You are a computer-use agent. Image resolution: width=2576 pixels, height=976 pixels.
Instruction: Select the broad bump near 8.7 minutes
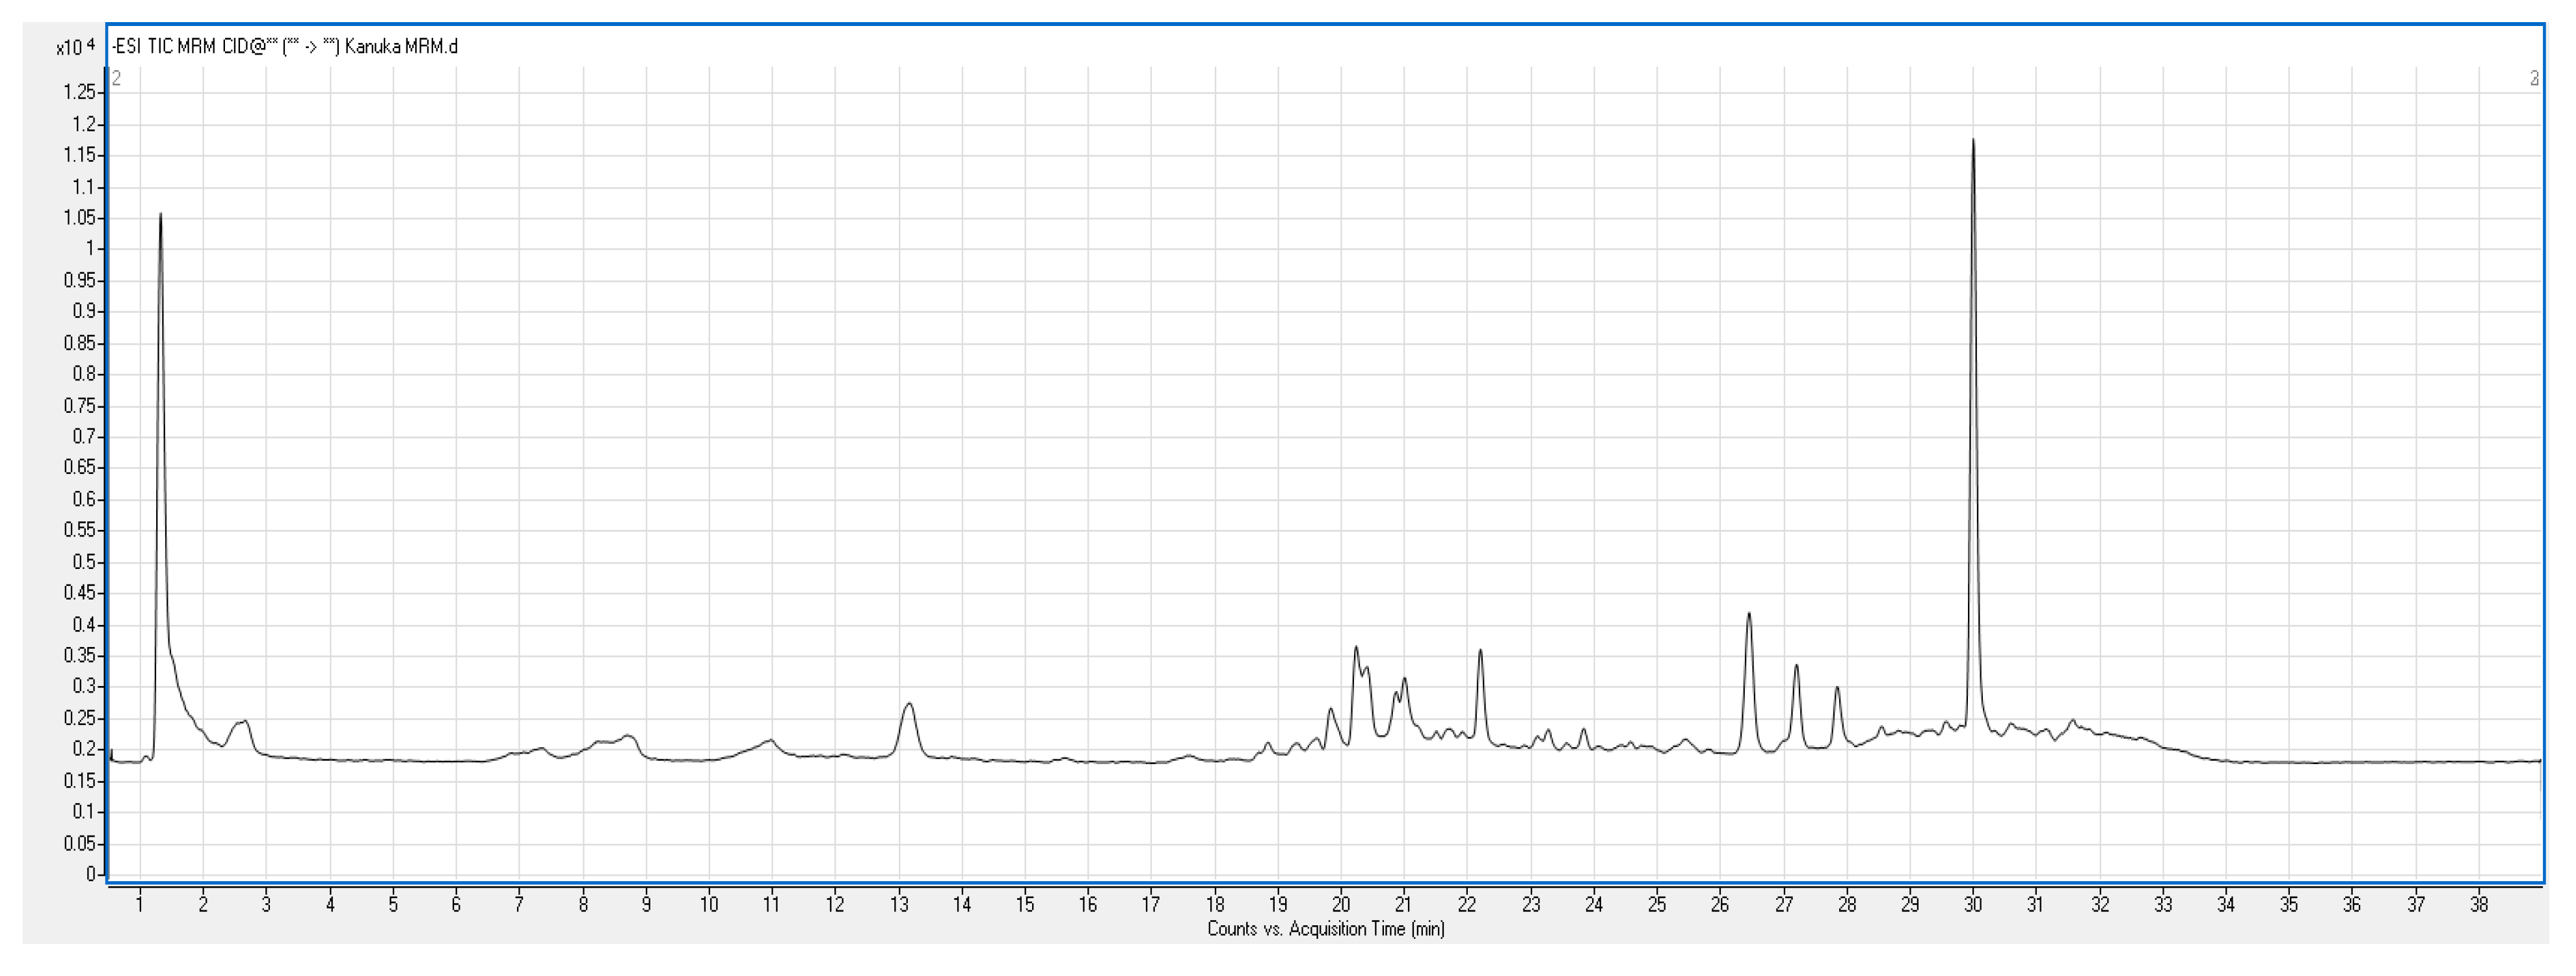point(629,737)
